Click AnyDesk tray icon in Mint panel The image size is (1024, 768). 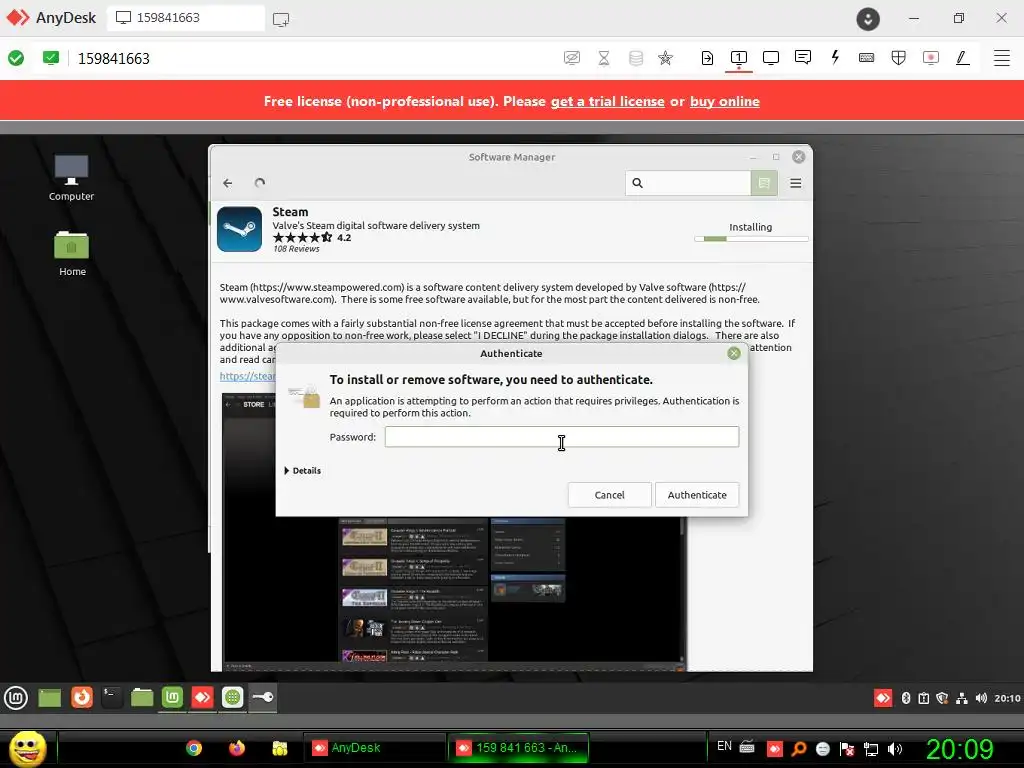tap(883, 698)
